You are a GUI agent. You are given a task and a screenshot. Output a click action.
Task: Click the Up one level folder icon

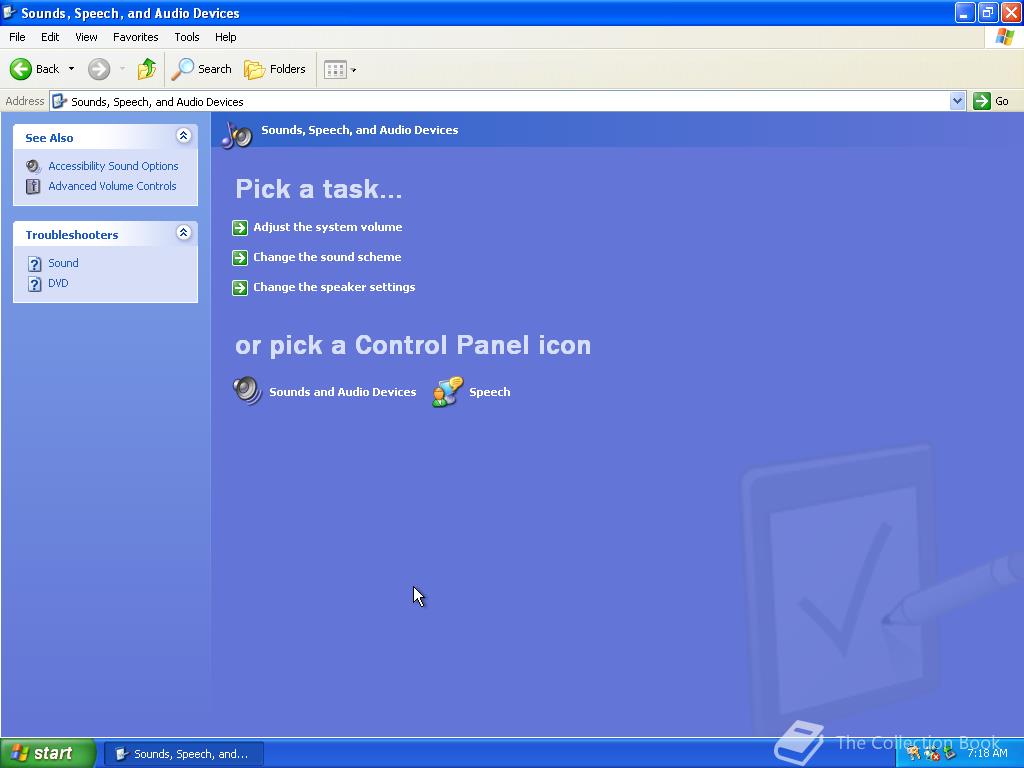coord(146,69)
